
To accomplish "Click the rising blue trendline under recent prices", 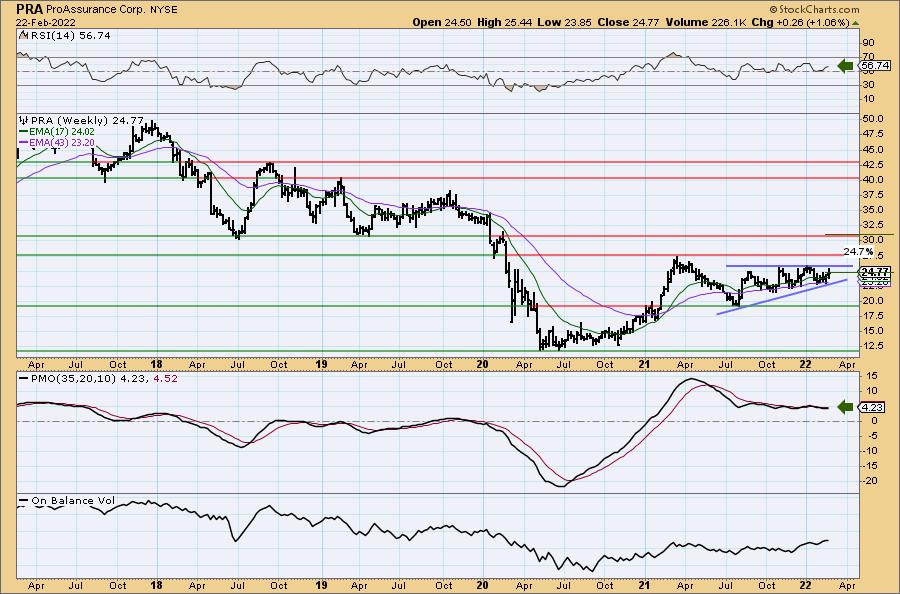I will (782, 297).
